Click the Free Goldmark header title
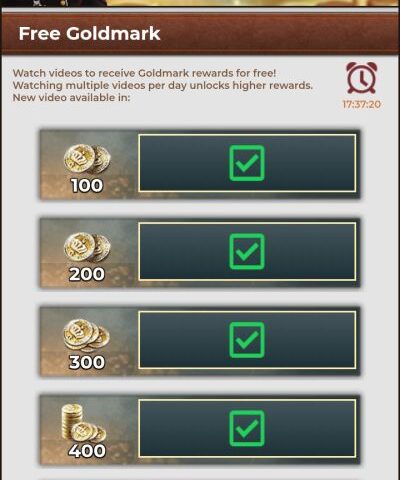Screen dimensions: 400x480 [x=89, y=34]
